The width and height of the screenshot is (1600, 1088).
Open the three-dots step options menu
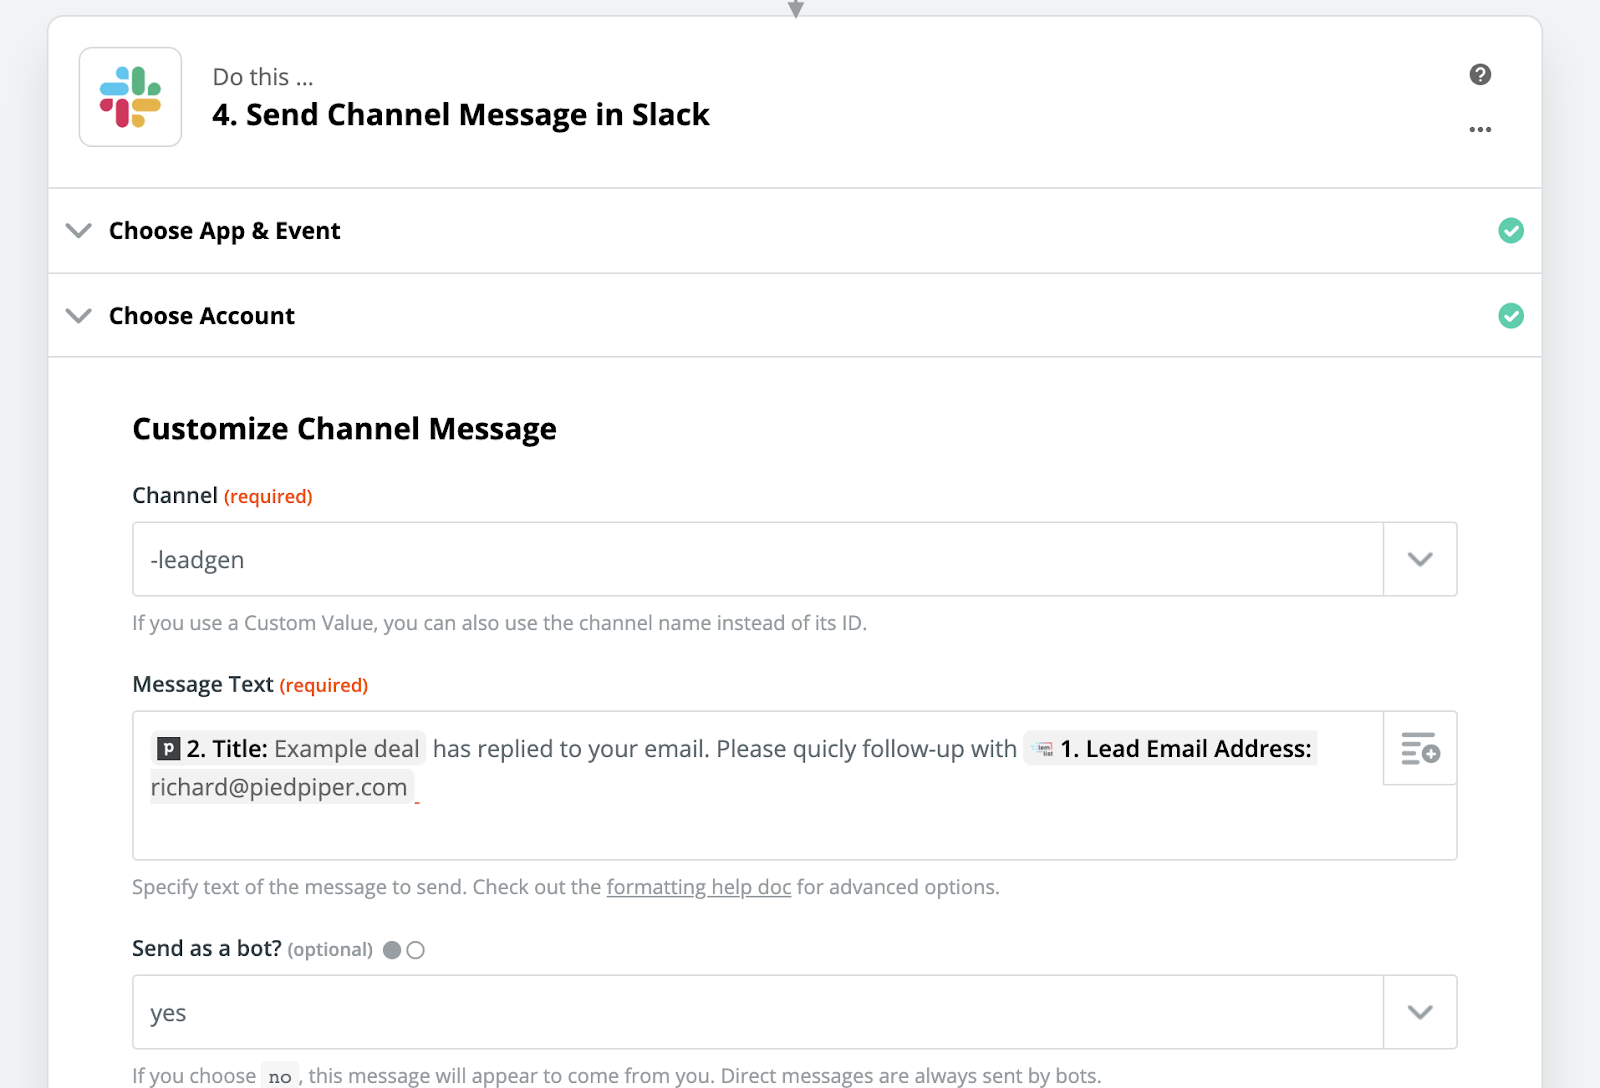(x=1480, y=129)
